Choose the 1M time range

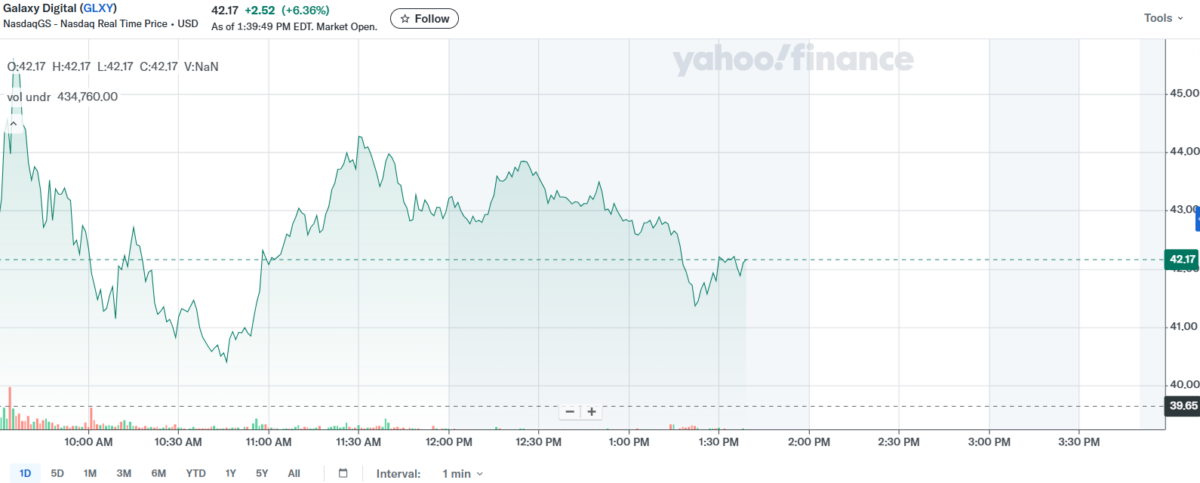tap(90, 473)
